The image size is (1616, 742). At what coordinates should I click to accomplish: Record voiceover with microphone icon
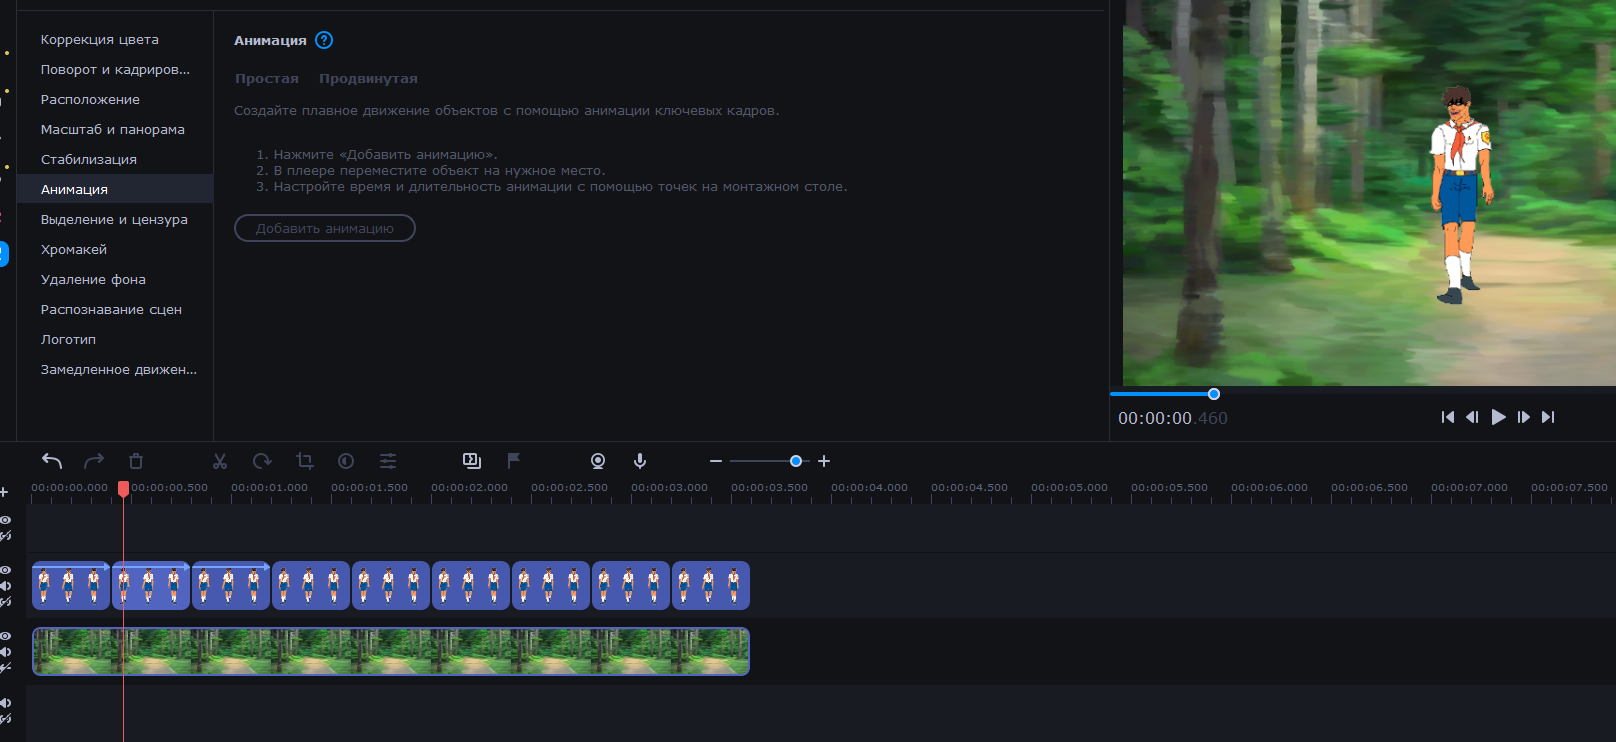pyautogui.click(x=640, y=461)
